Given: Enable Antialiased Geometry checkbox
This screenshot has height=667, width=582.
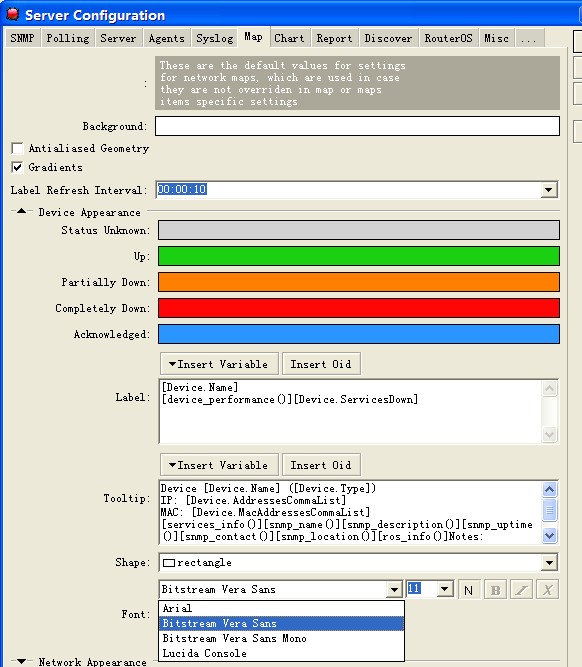Looking at the screenshot, I should pyautogui.click(x=17, y=148).
